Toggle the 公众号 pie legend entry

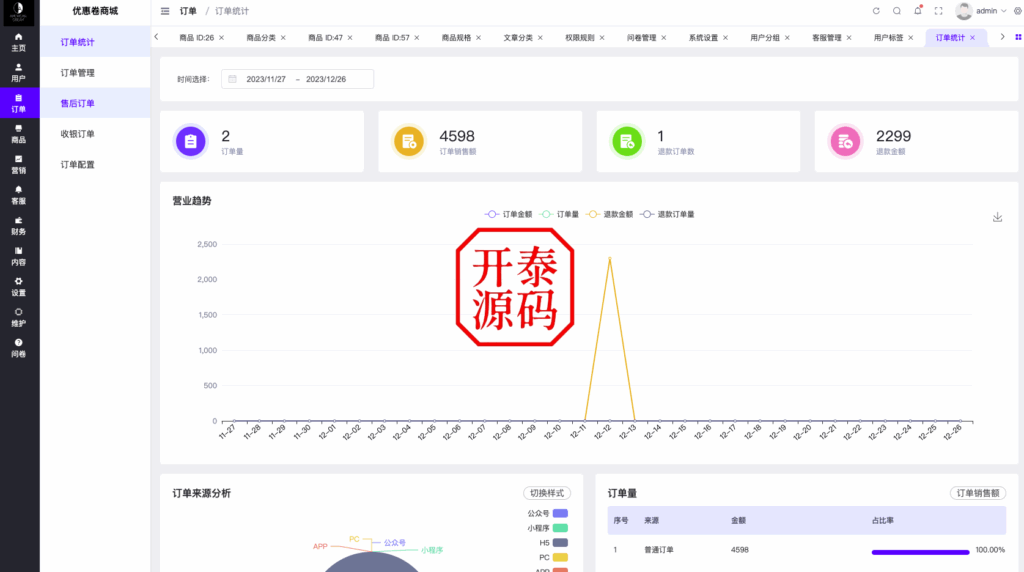coord(547,513)
